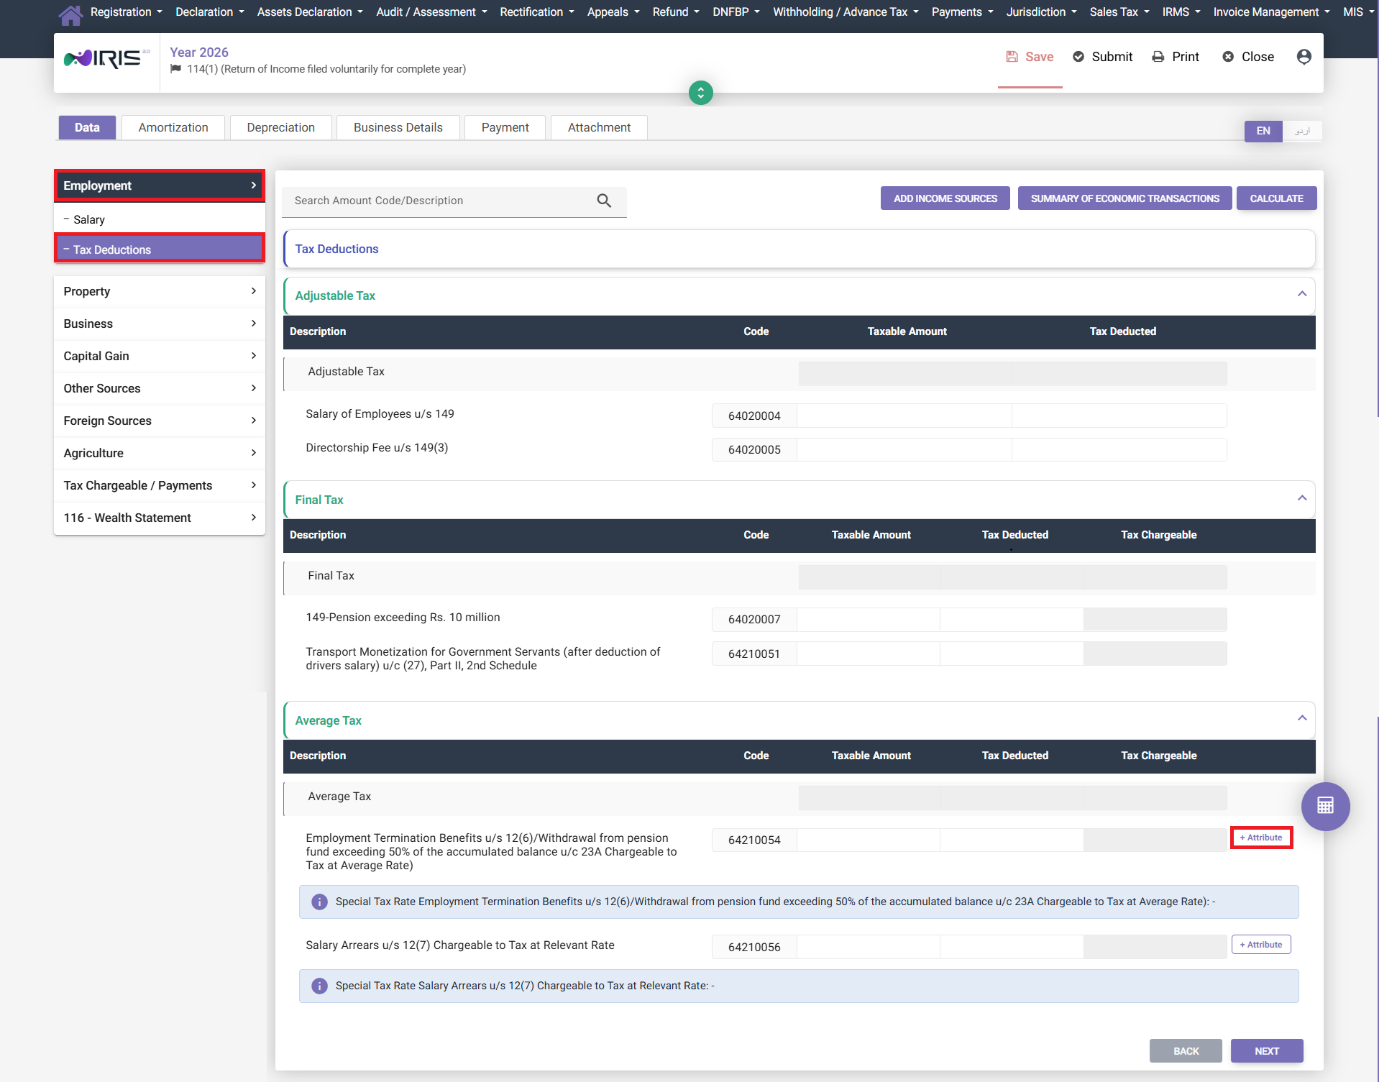Click Add Income Sources button
The width and height of the screenshot is (1379, 1082).
(x=945, y=198)
